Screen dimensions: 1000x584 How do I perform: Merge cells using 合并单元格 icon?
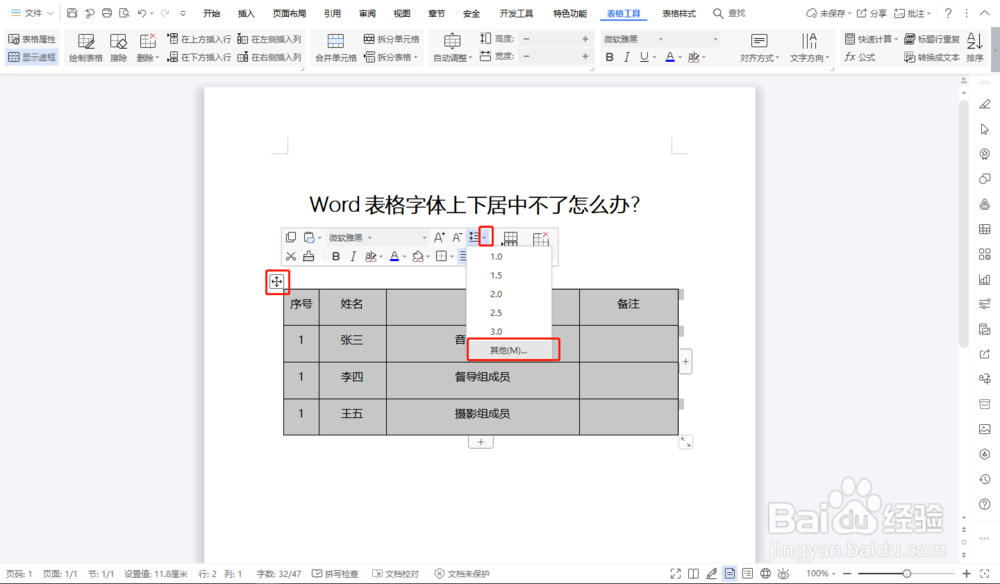pyautogui.click(x=337, y=42)
